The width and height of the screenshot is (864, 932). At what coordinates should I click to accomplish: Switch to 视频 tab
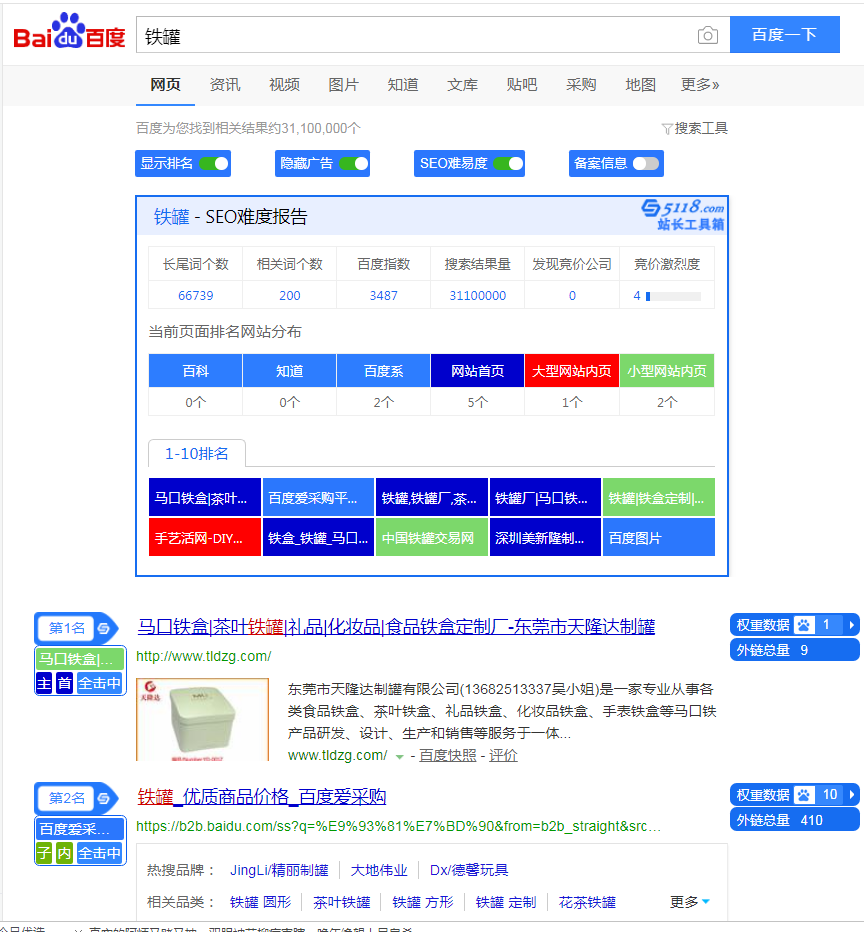pos(284,84)
